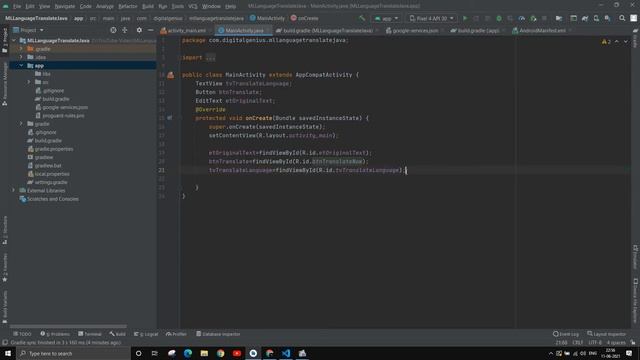Click the green Debug app bug icon
640x360 pixels.
click(499, 18)
